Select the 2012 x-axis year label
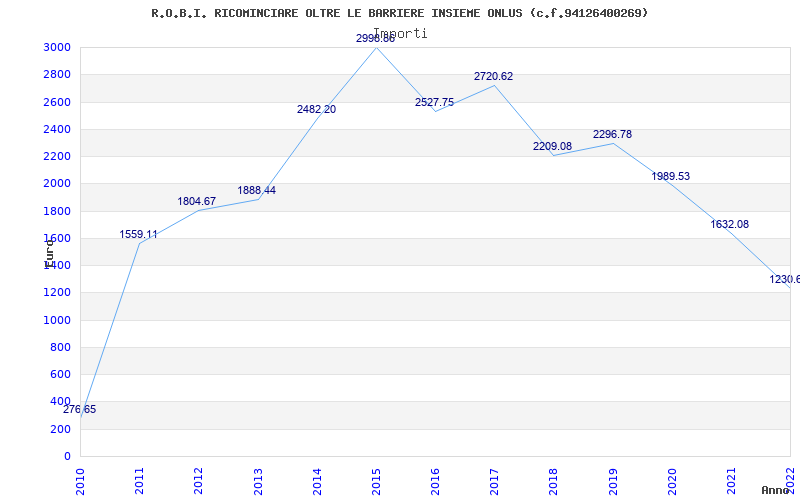The height and width of the screenshot is (500, 800). coord(198,481)
